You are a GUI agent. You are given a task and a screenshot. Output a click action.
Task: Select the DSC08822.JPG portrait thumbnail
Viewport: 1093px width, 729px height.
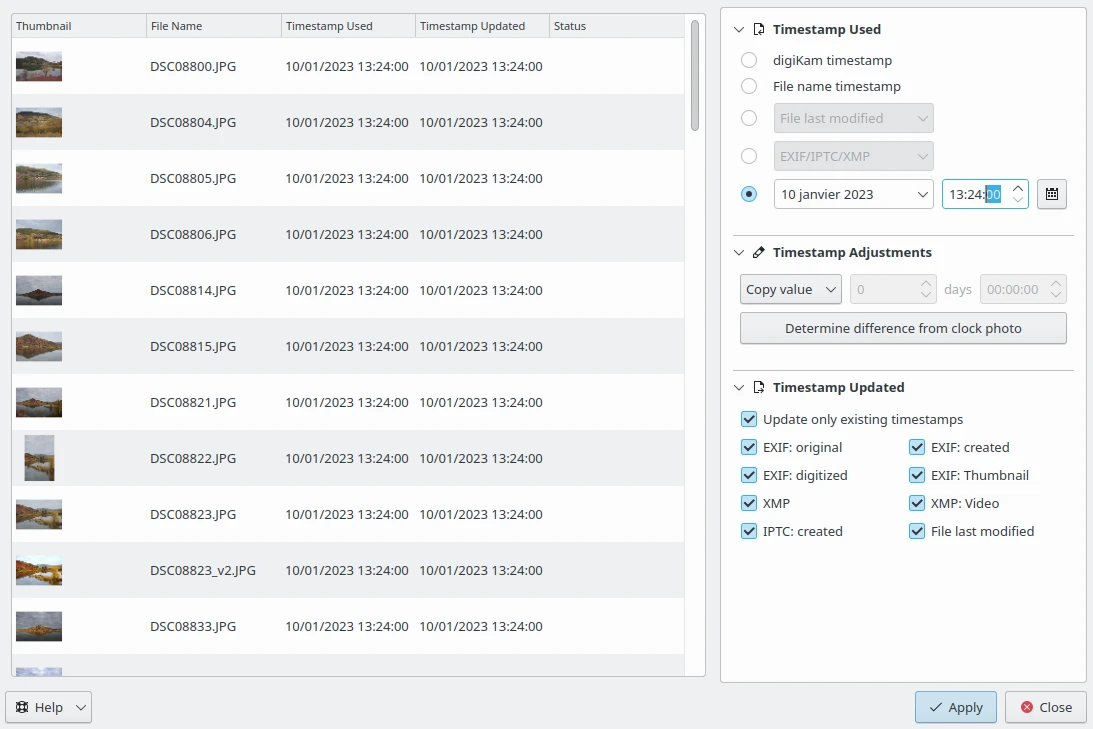(x=39, y=458)
